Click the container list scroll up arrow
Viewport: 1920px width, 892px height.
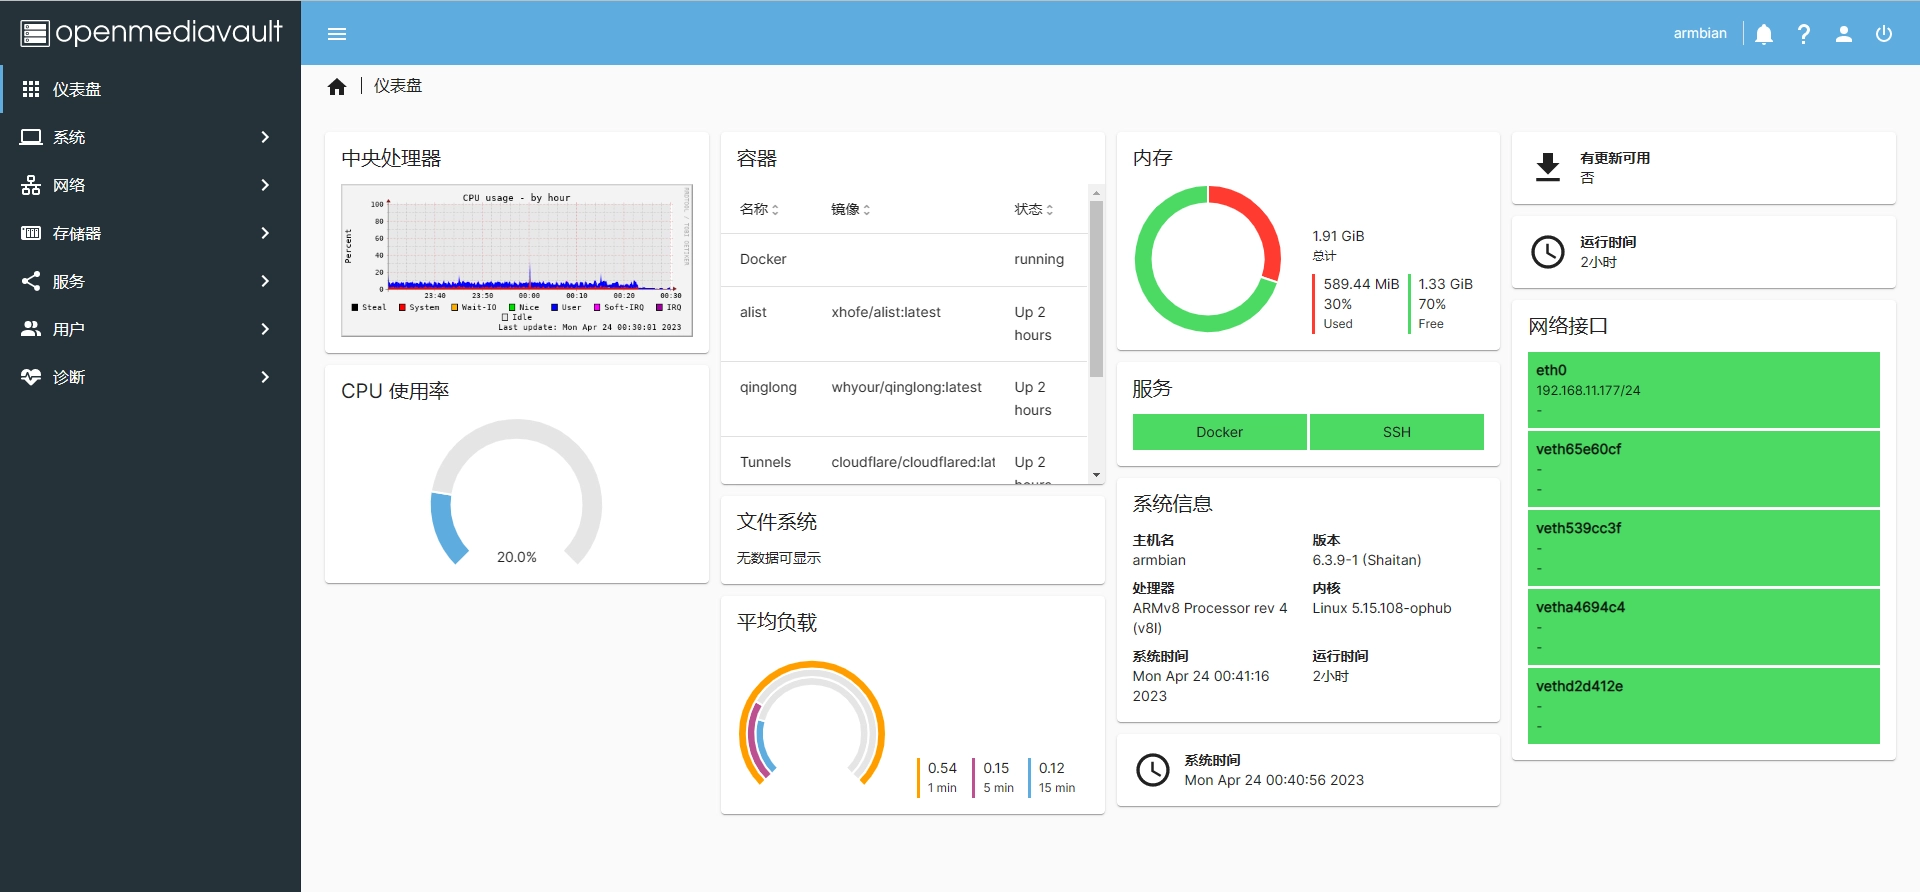(1096, 192)
